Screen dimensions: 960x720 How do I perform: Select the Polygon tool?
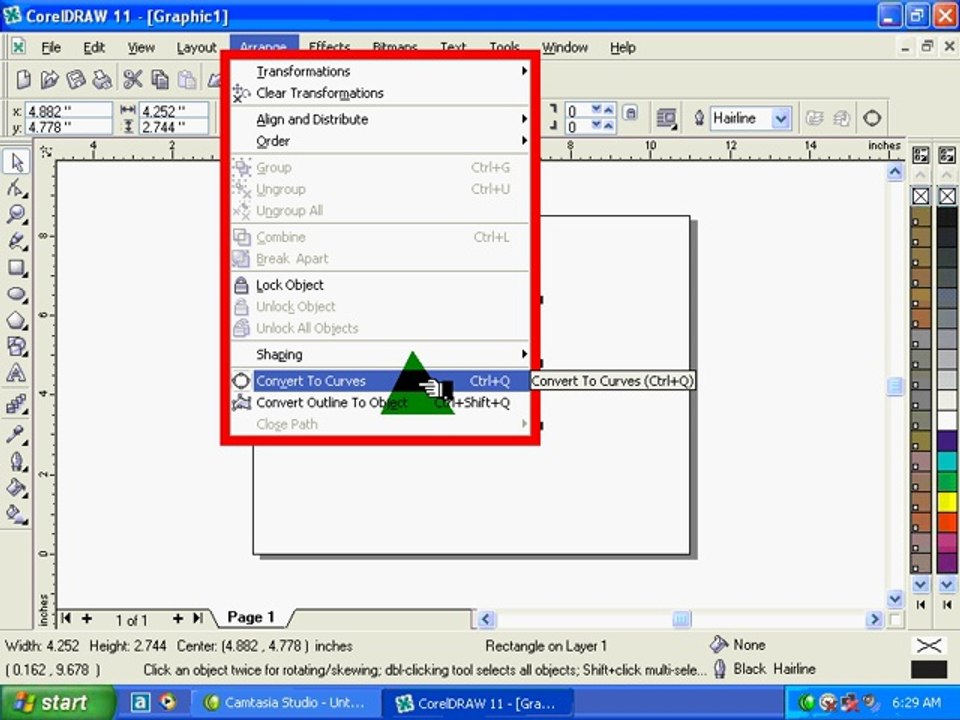tap(17, 320)
